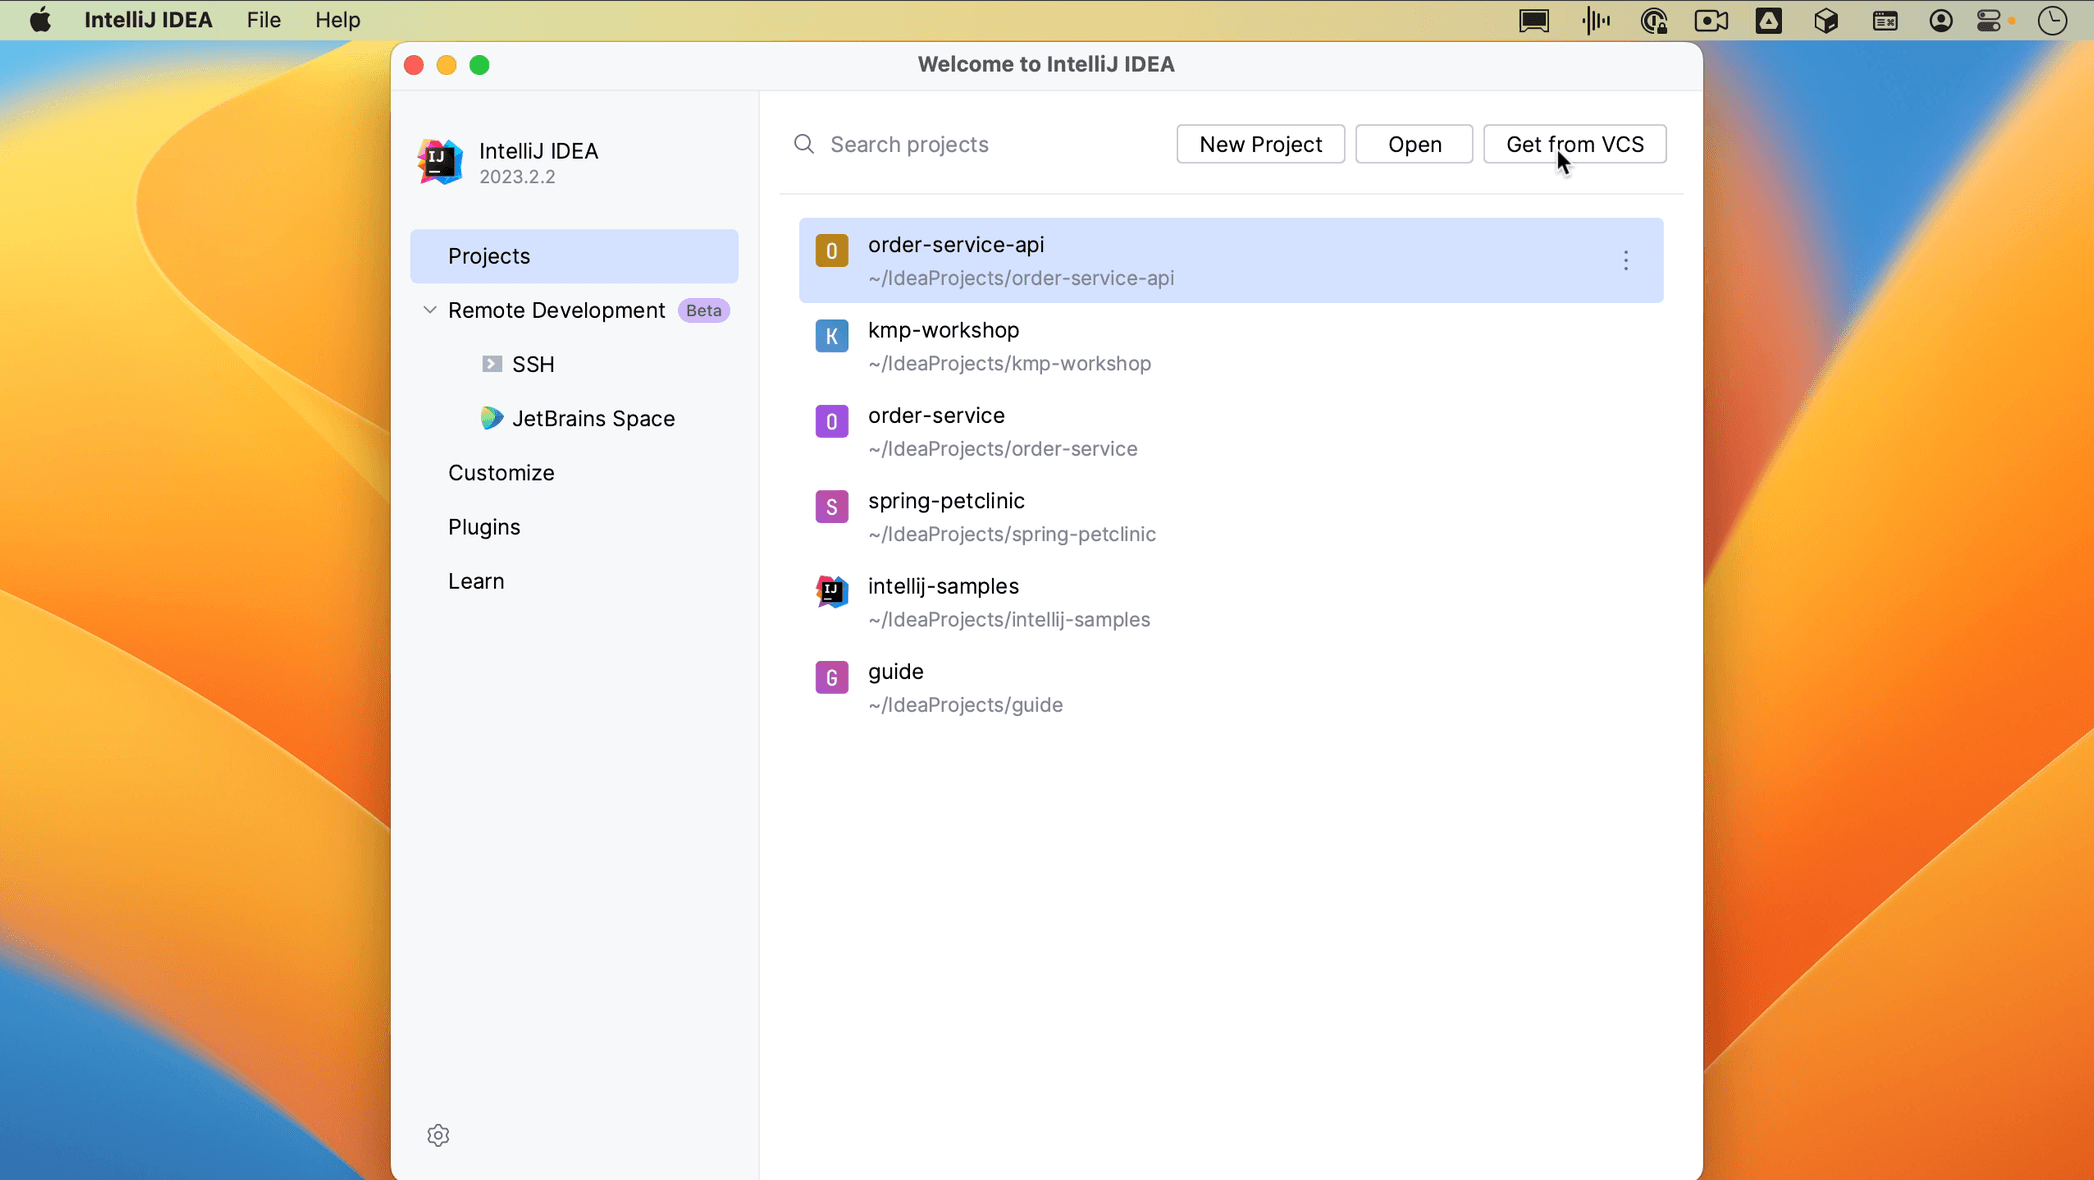The width and height of the screenshot is (2094, 1180).
Task: Open the File menu
Action: coord(263,20)
